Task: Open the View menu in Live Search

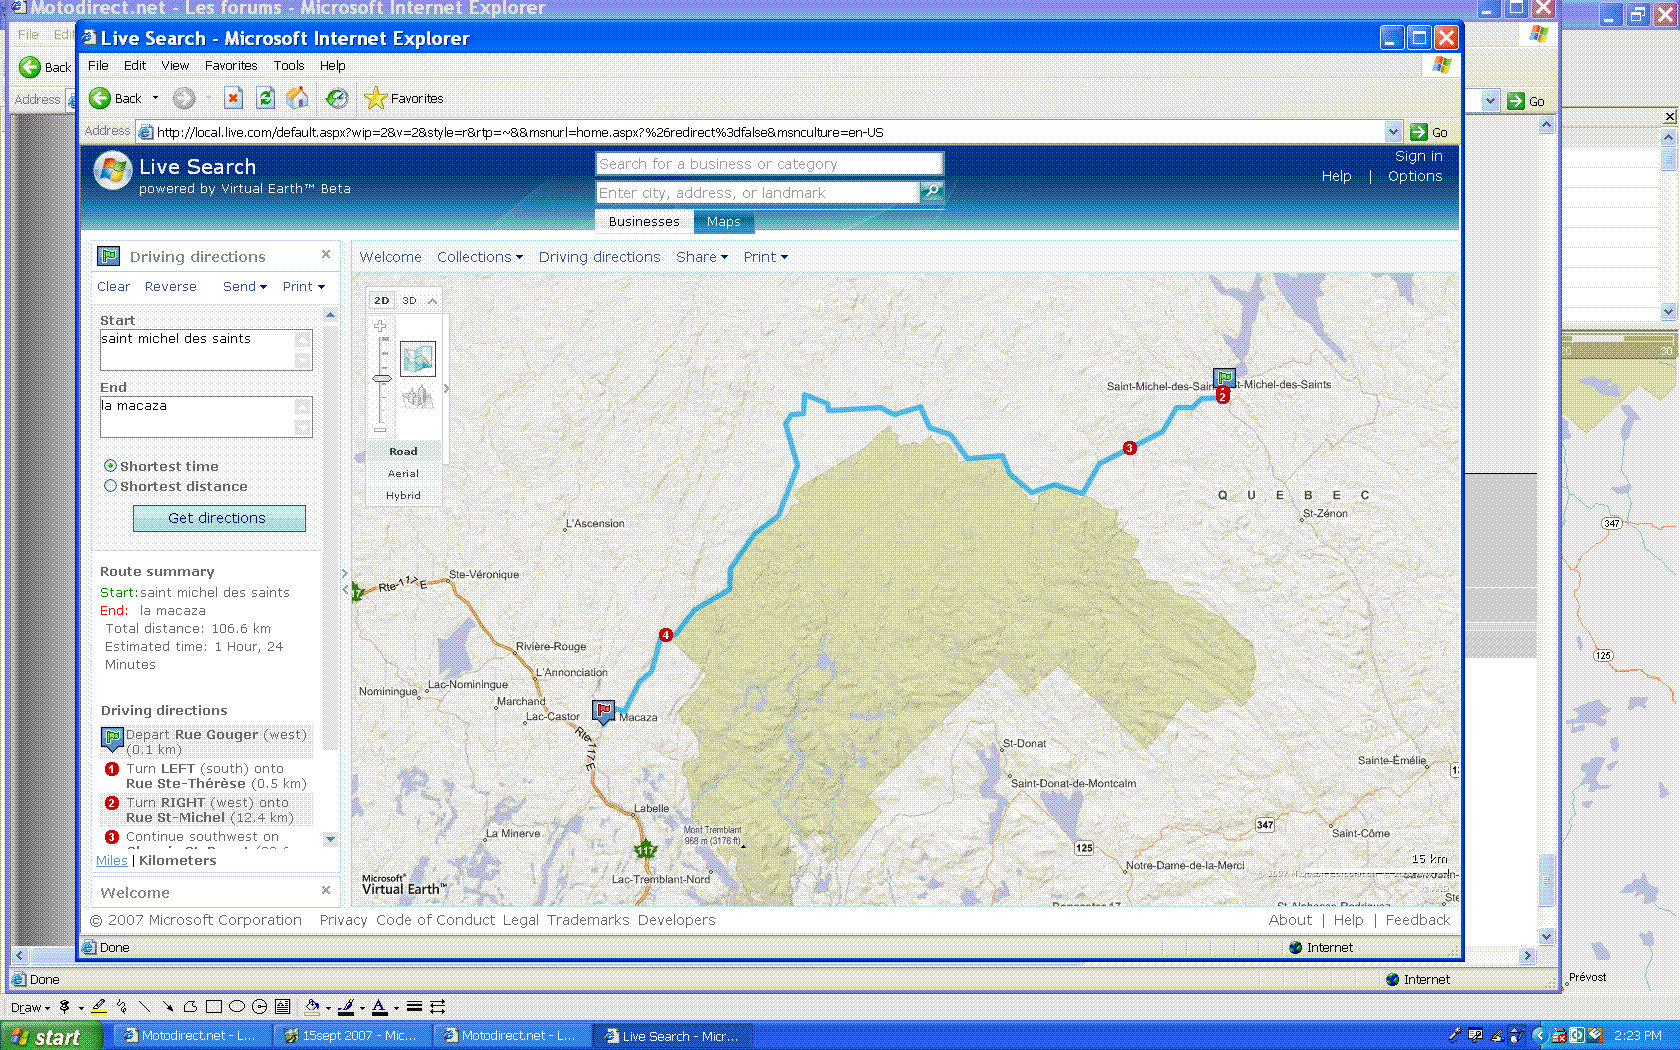Action: coord(175,65)
